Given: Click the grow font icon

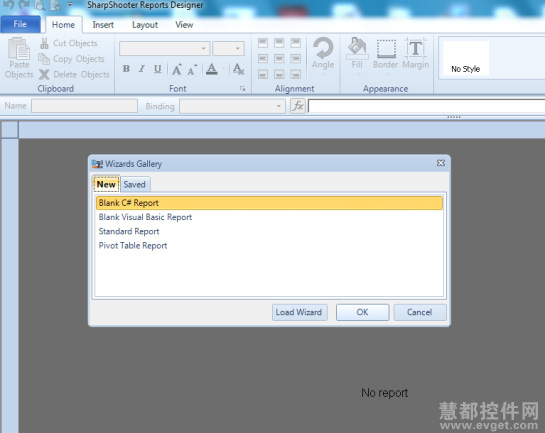Looking at the screenshot, I should (x=177, y=69).
